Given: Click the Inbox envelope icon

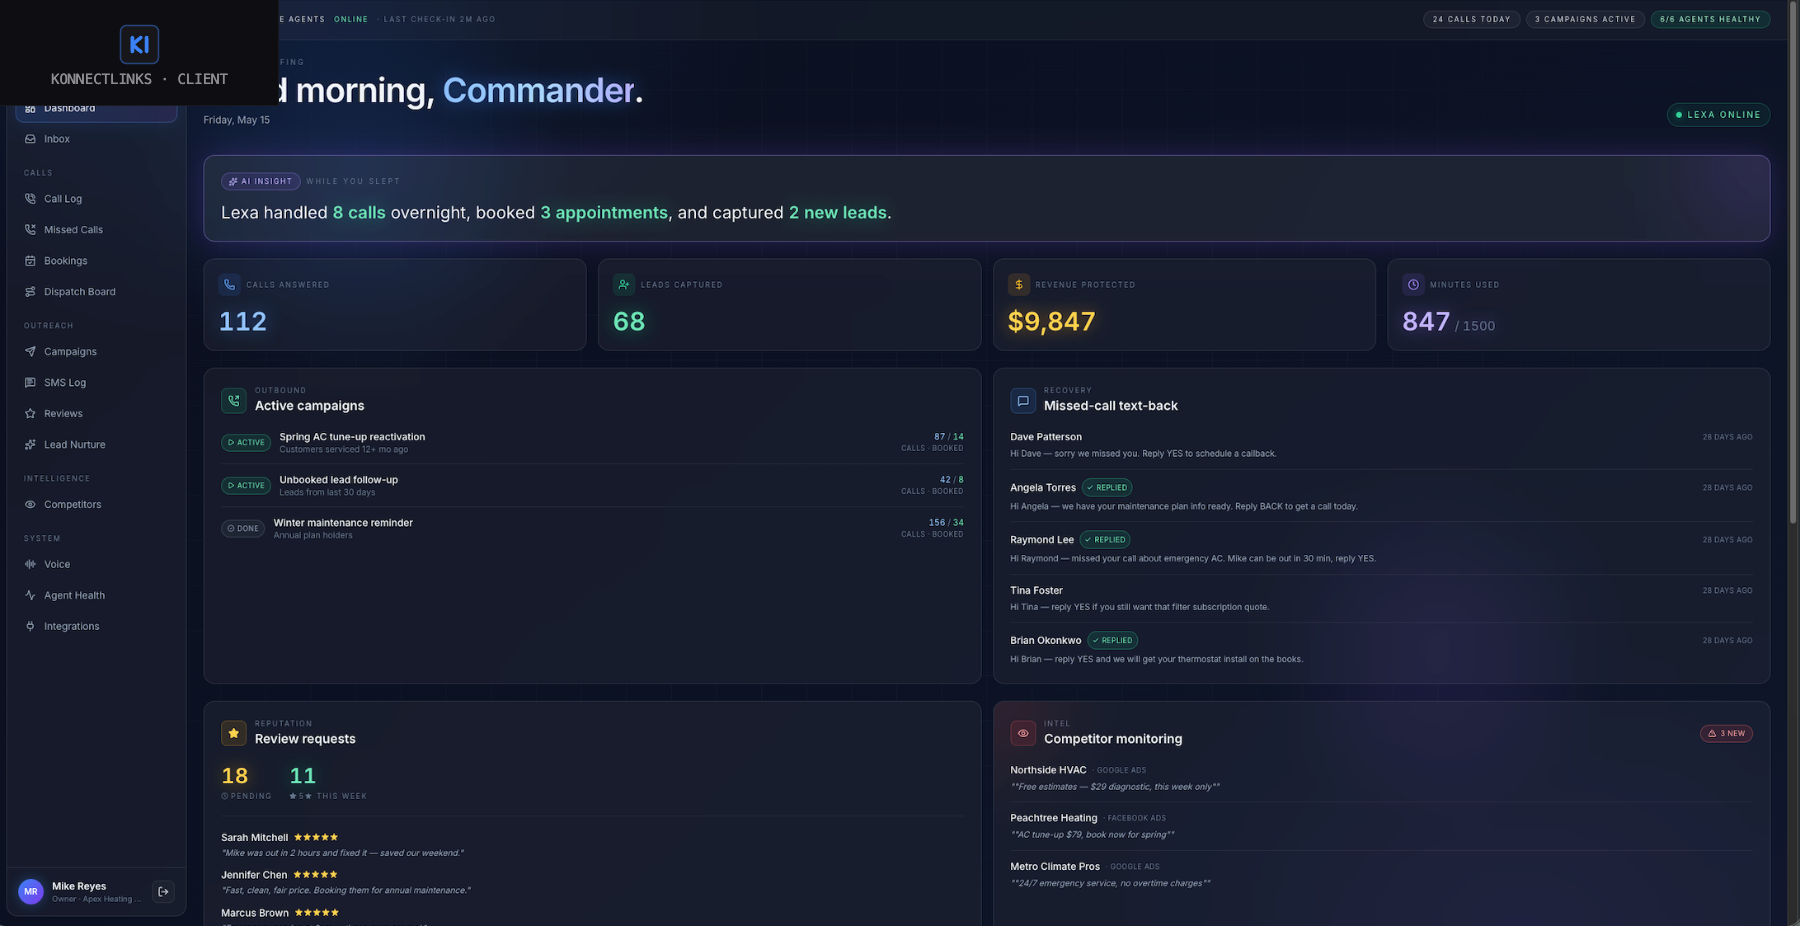Looking at the screenshot, I should (x=30, y=139).
